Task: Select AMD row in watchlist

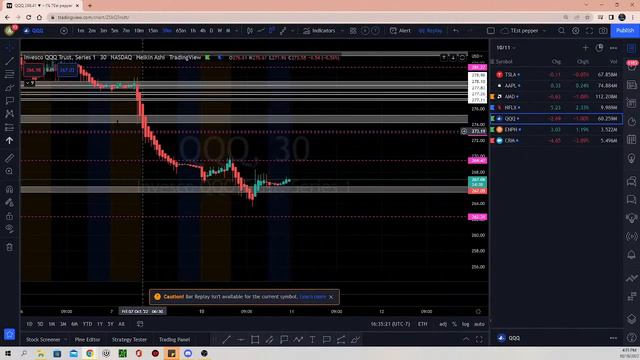Action: coord(557,97)
